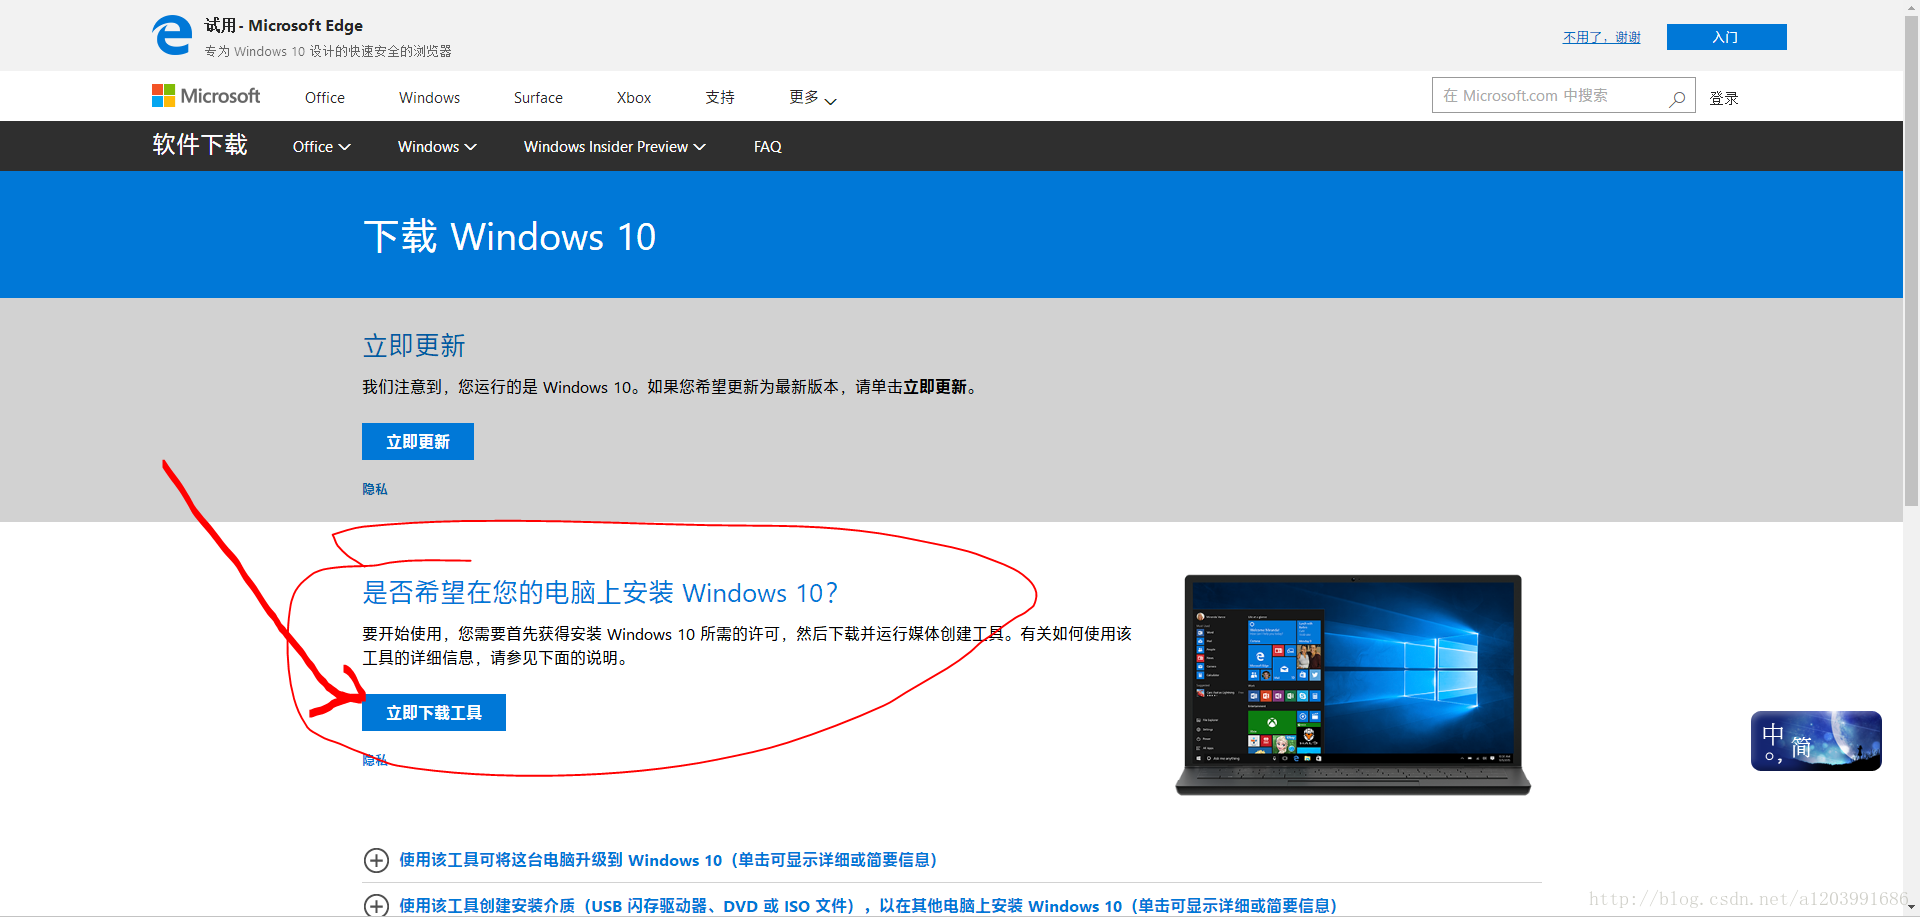Expand the 更多 dropdown in top navigation

[x=812, y=97]
